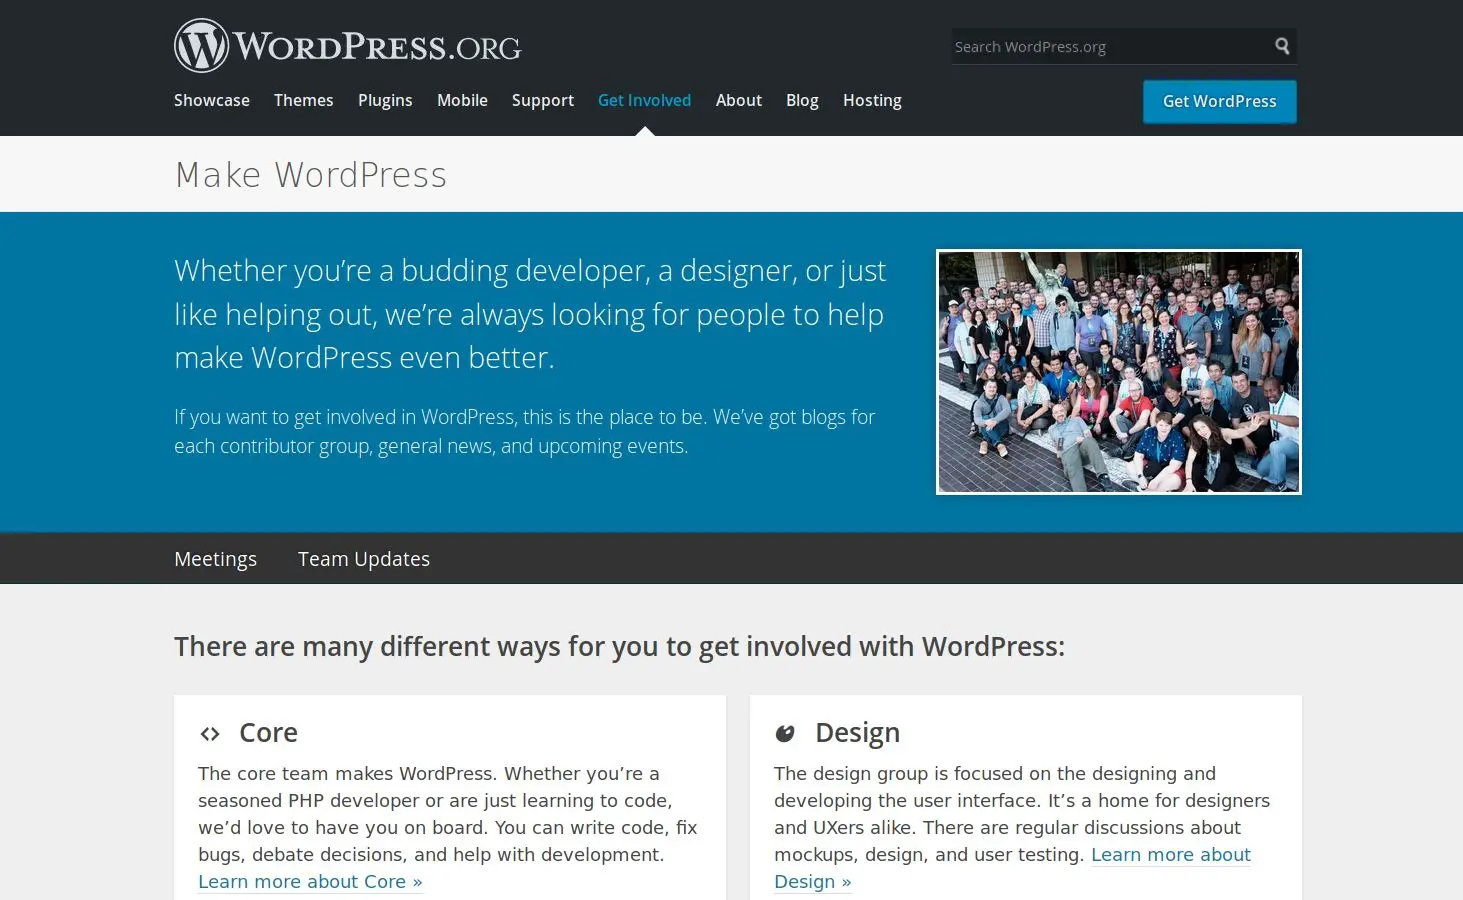The image size is (1463, 900).
Task: Open the Hosting page
Action: tap(871, 100)
